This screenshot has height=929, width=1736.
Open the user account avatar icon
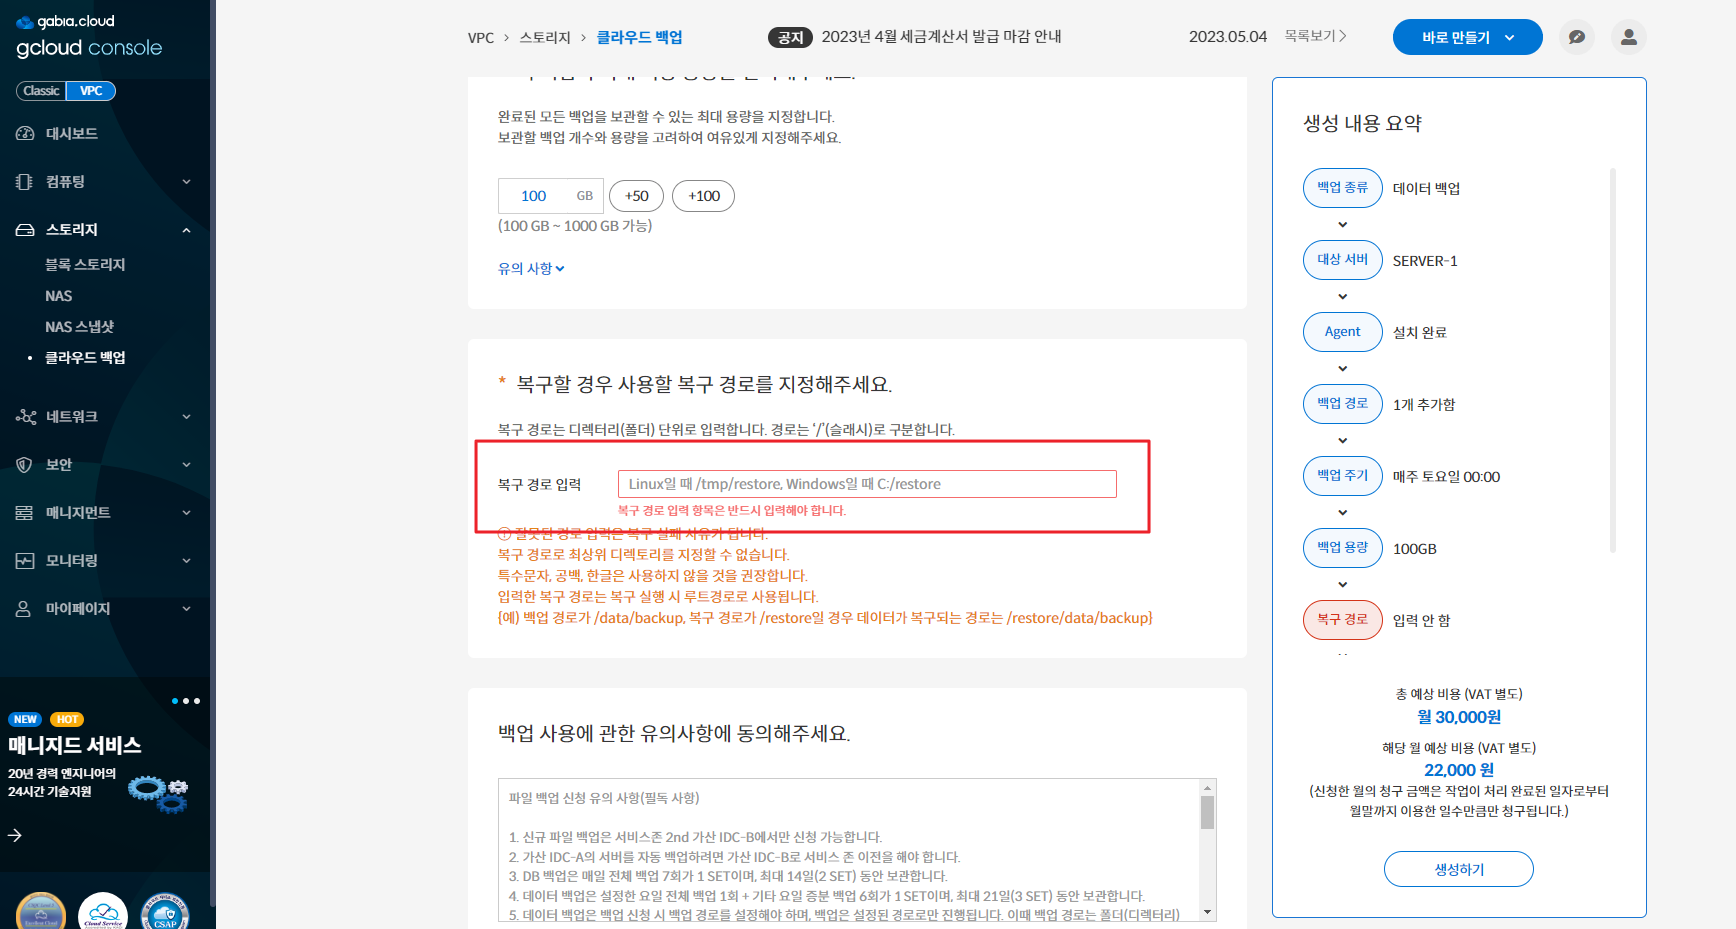1629,37
